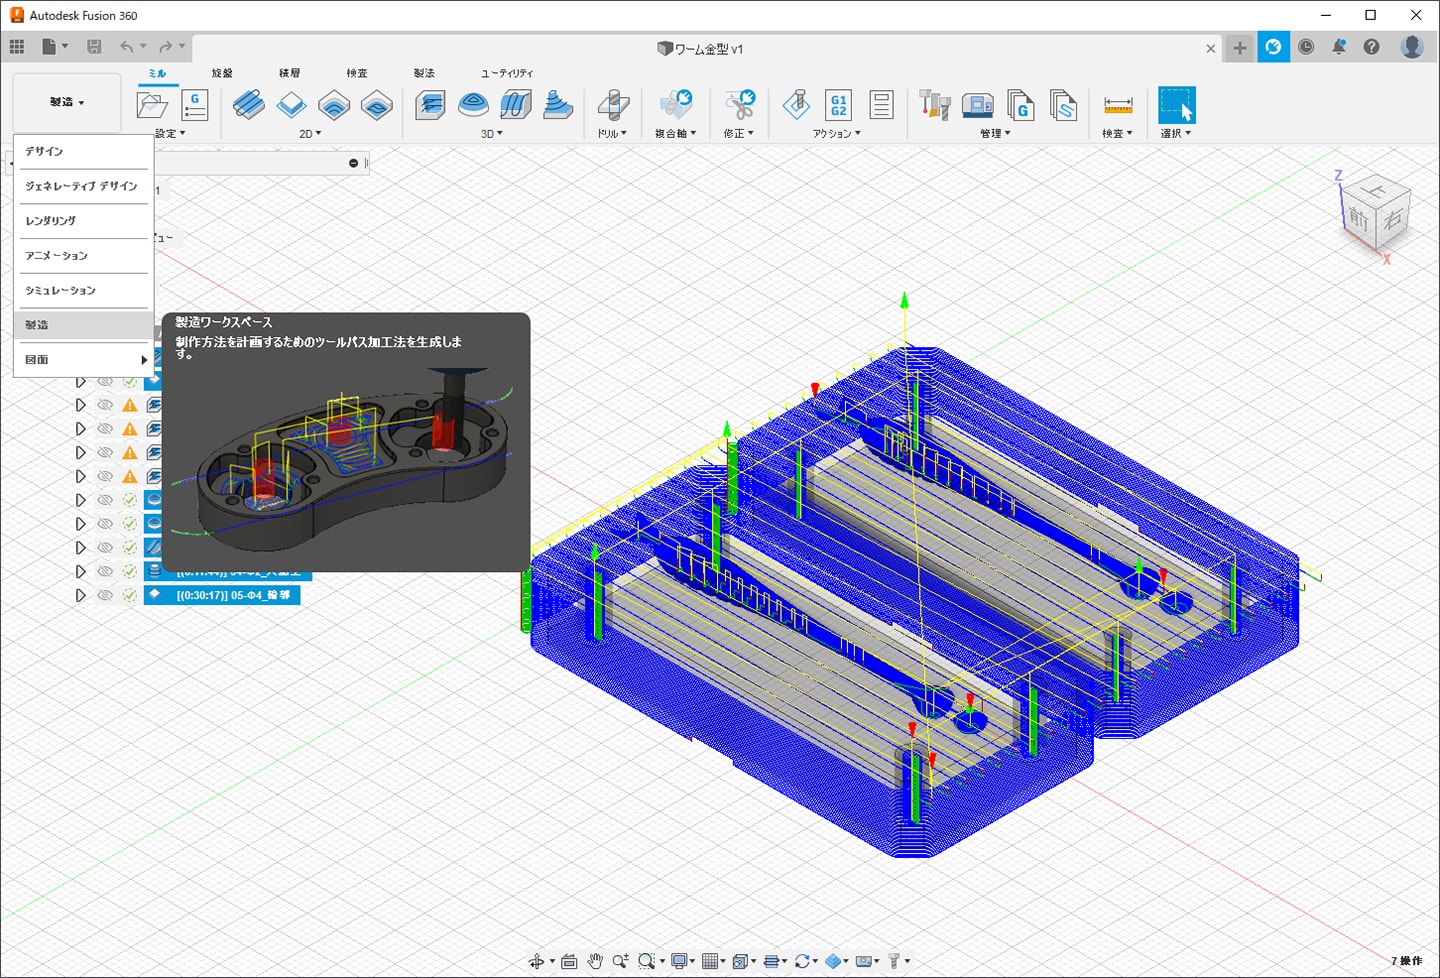
Task: Click the Post Process G1 G2 icon
Action: [x=838, y=105]
